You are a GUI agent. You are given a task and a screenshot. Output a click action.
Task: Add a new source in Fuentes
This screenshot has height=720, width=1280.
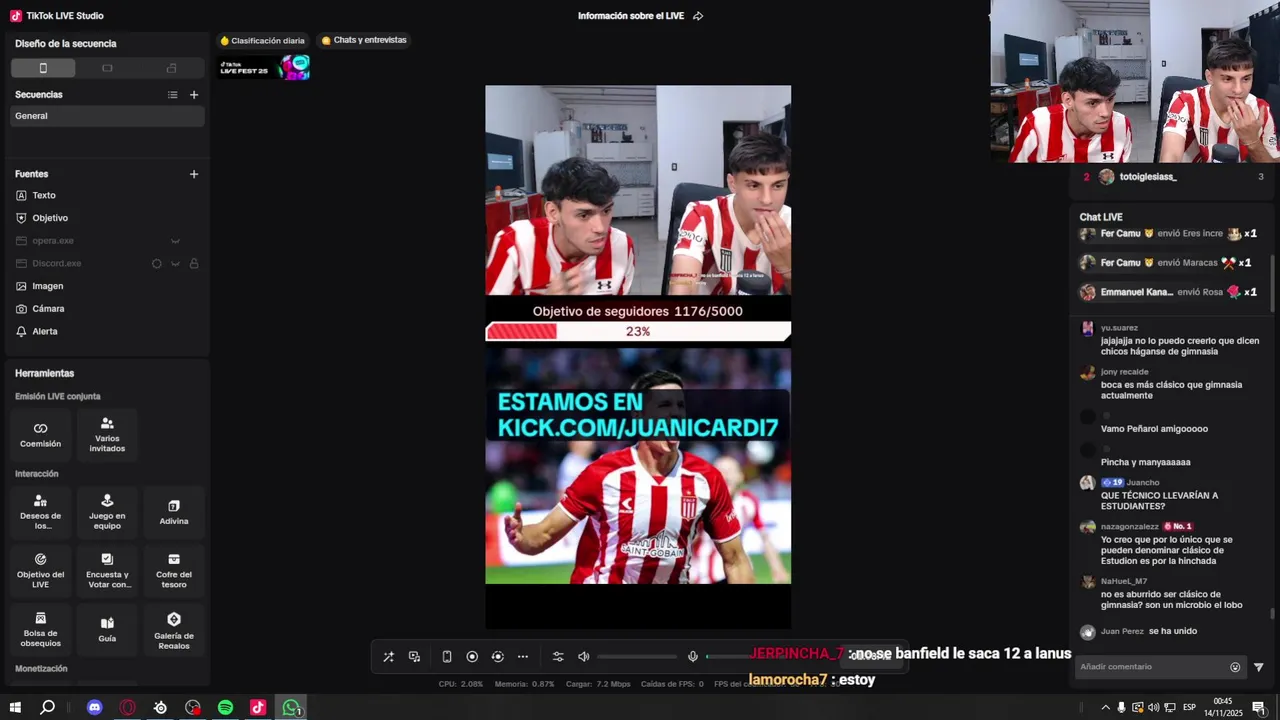pos(194,174)
